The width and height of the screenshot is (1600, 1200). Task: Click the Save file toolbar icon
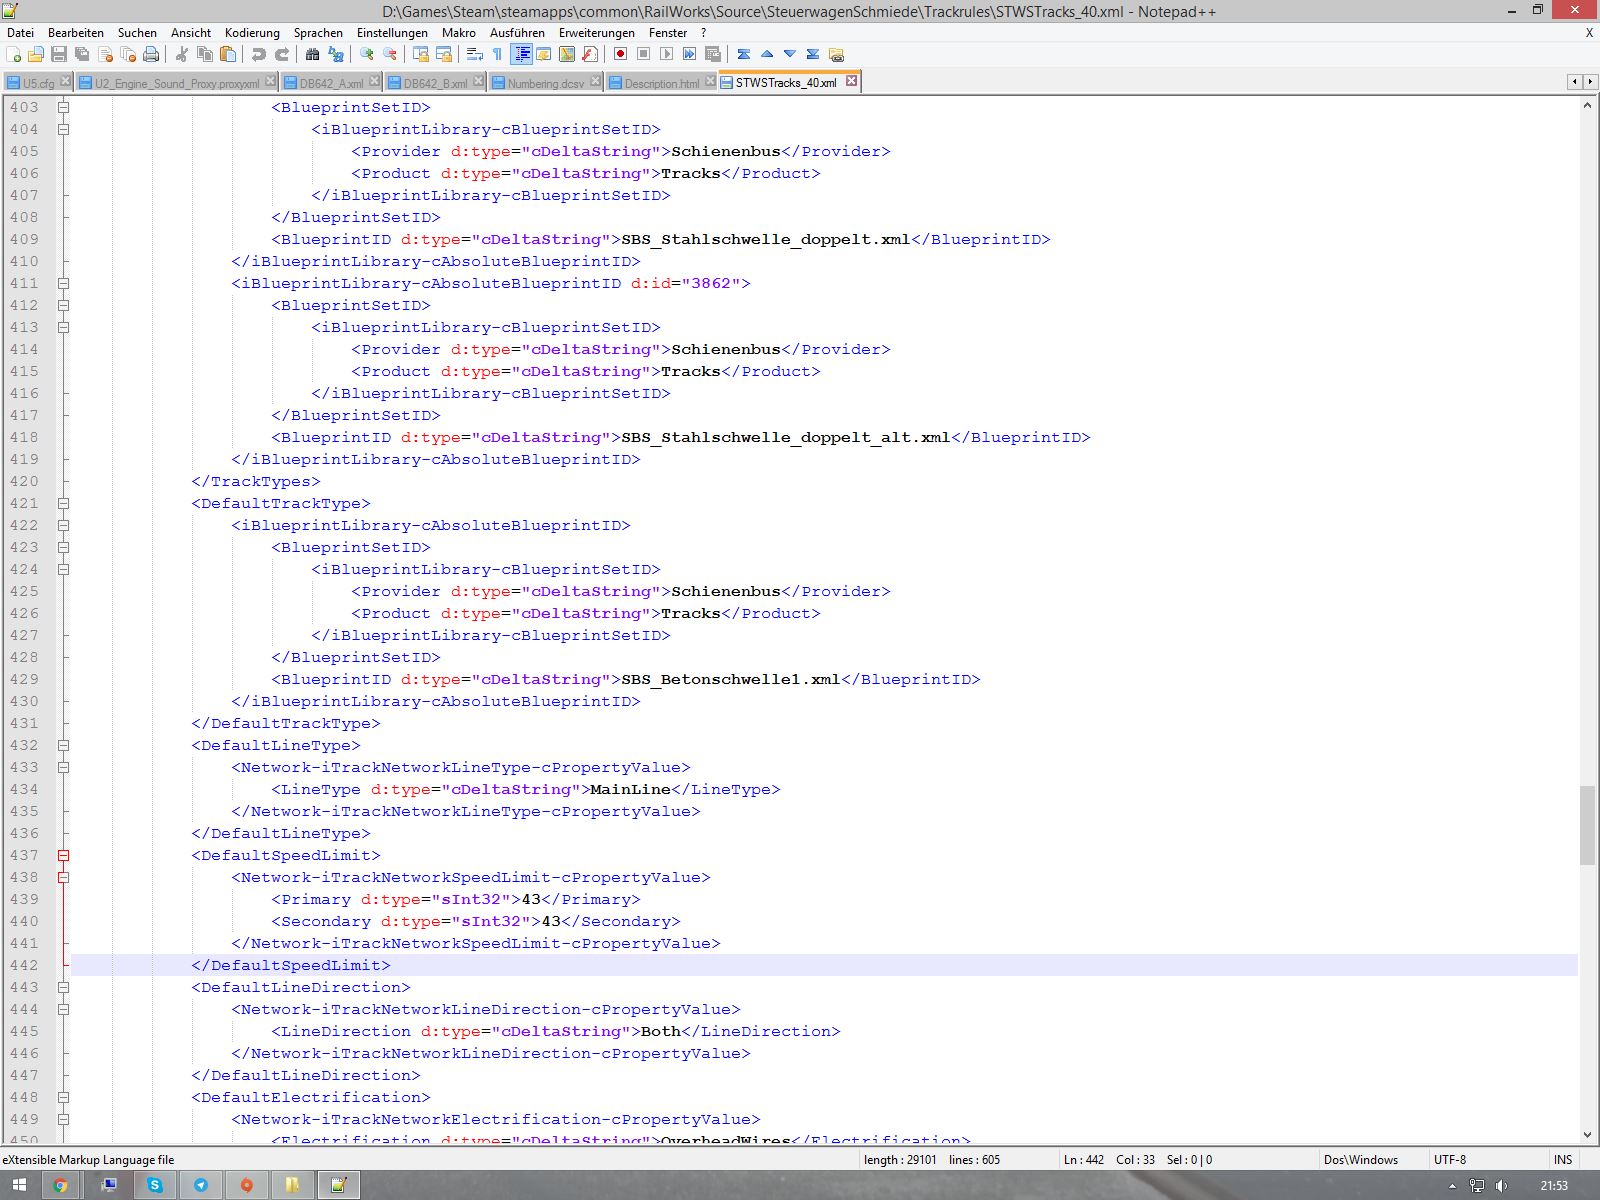[59, 54]
